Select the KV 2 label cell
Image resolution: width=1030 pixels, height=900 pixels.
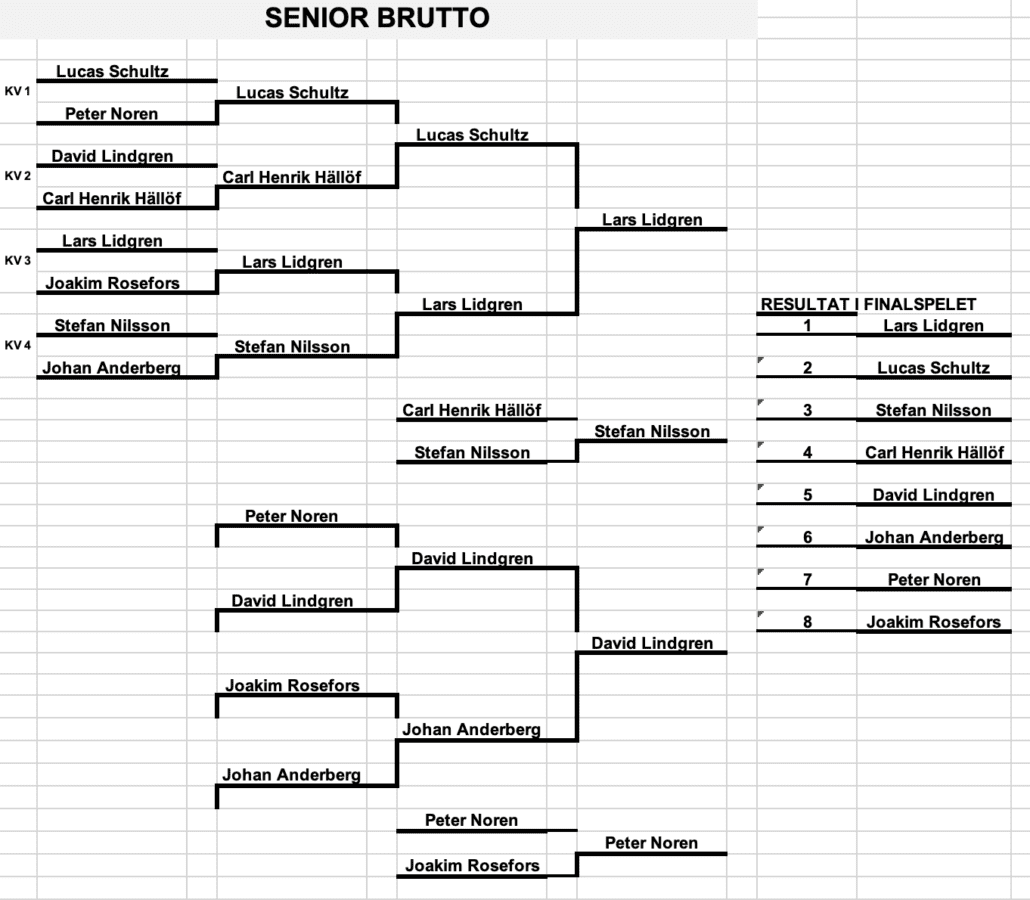(x=18, y=176)
